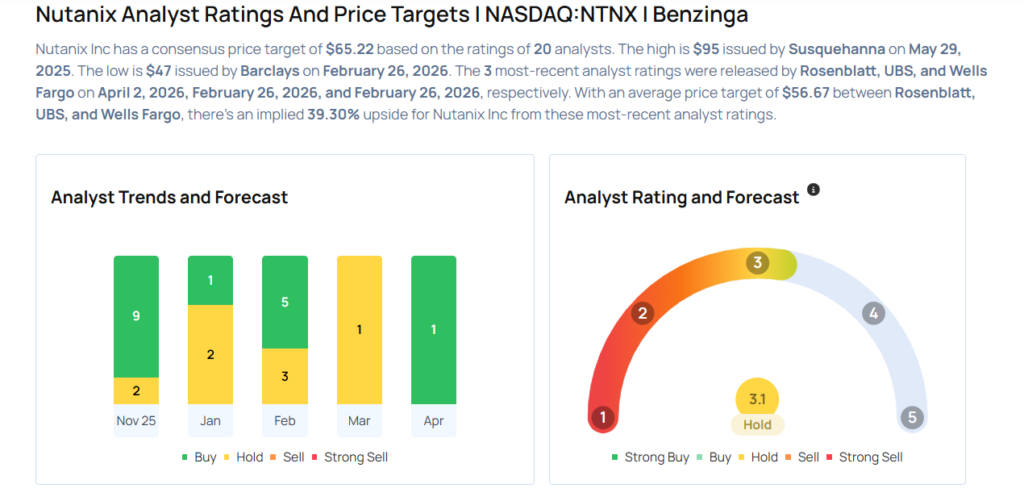Click the green Feb Buy bar segment
The image size is (1024, 501).
coord(284,302)
